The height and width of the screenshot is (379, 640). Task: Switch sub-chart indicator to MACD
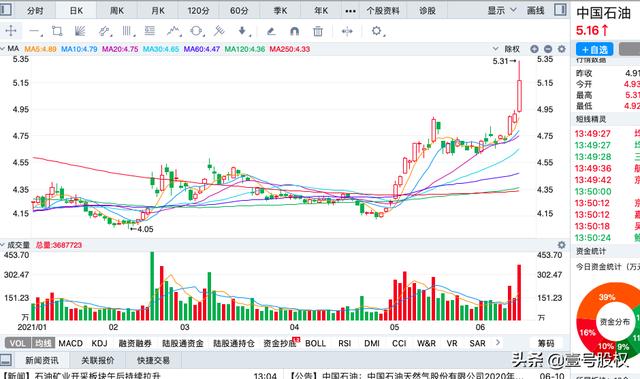(x=70, y=343)
